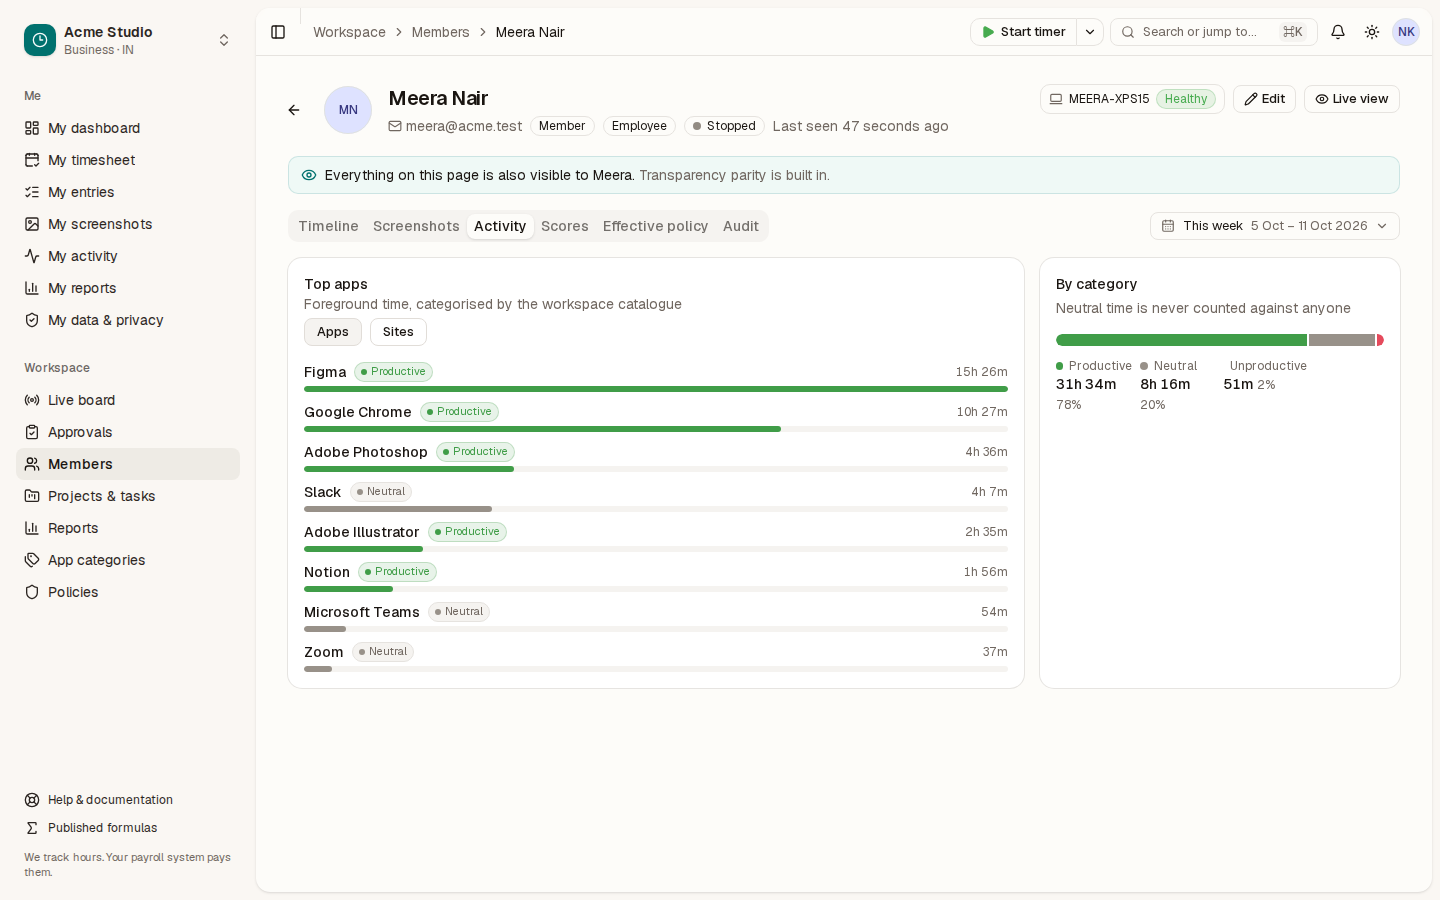Switch to the Screenshots tab
The width and height of the screenshot is (1440, 900).
416,226
